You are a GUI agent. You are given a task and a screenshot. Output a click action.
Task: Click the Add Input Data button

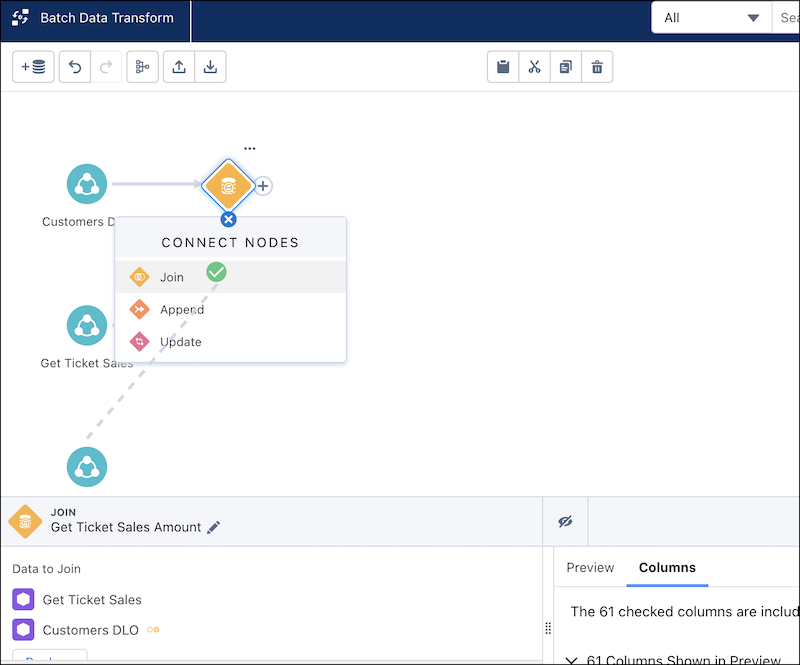34,67
